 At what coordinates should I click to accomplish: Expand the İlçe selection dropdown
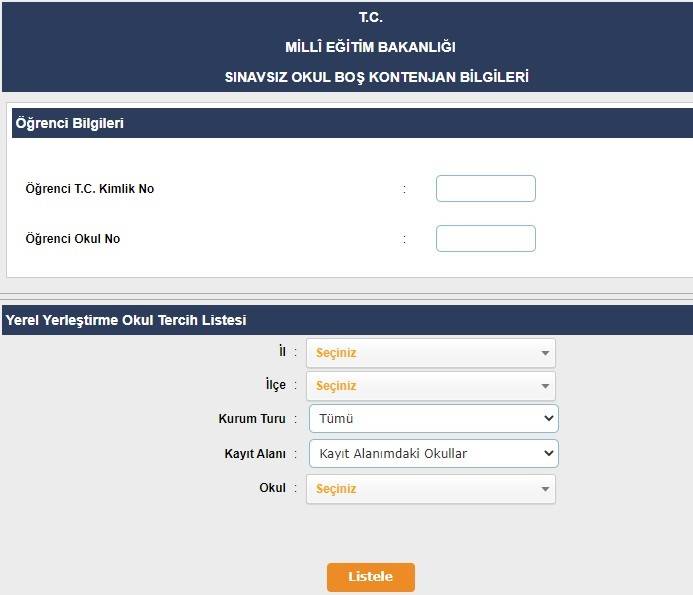coord(431,386)
